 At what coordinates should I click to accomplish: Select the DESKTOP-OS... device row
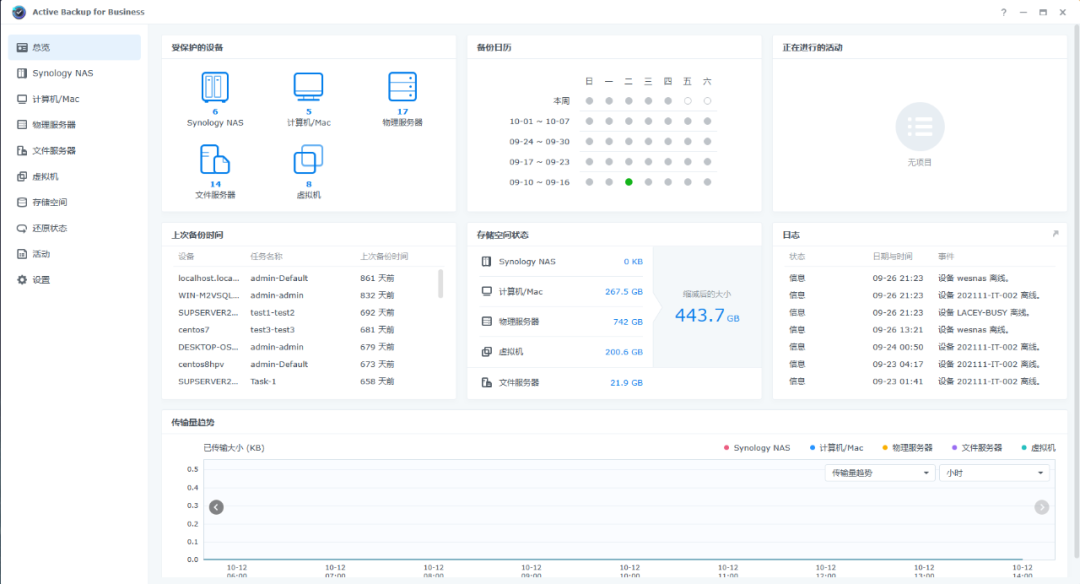coord(308,347)
